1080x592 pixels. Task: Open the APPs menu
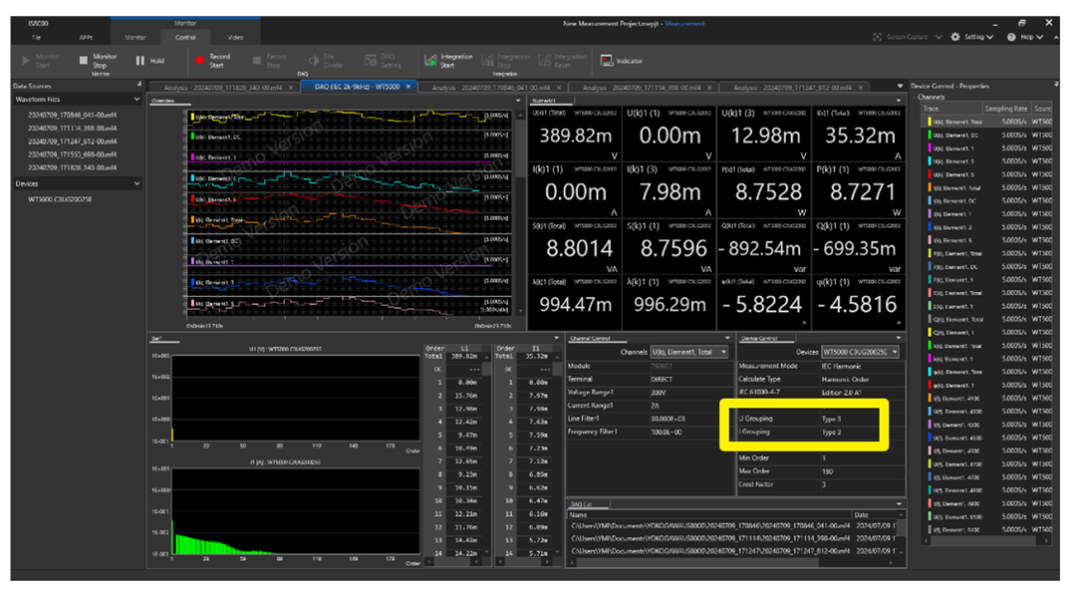tap(86, 37)
